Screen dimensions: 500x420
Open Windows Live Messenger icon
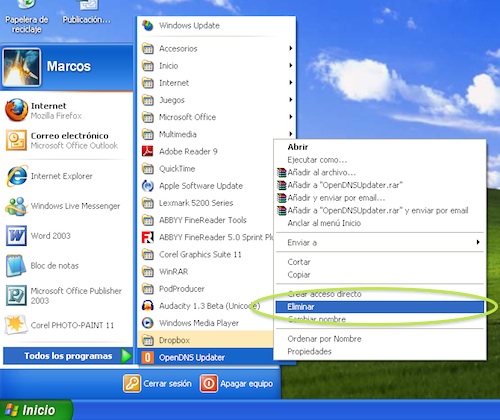(x=16, y=206)
